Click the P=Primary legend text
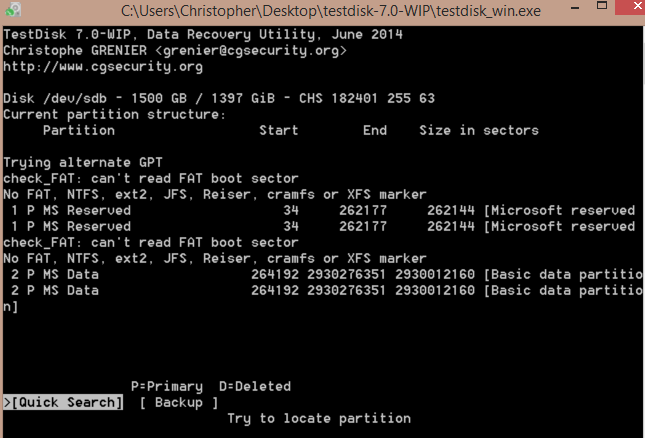This screenshot has height=438, width=645. click(x=167, y=386)
